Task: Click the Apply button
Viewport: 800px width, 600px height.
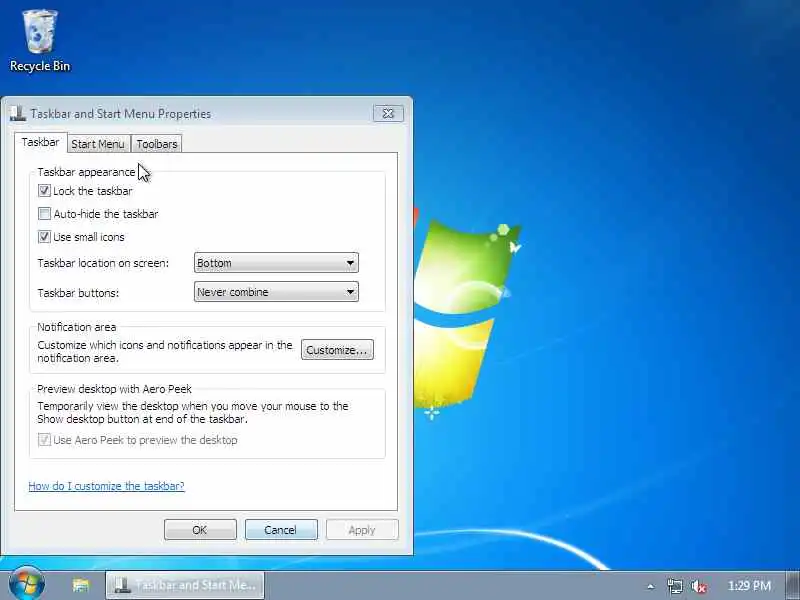Action: (x=362, y=530)
